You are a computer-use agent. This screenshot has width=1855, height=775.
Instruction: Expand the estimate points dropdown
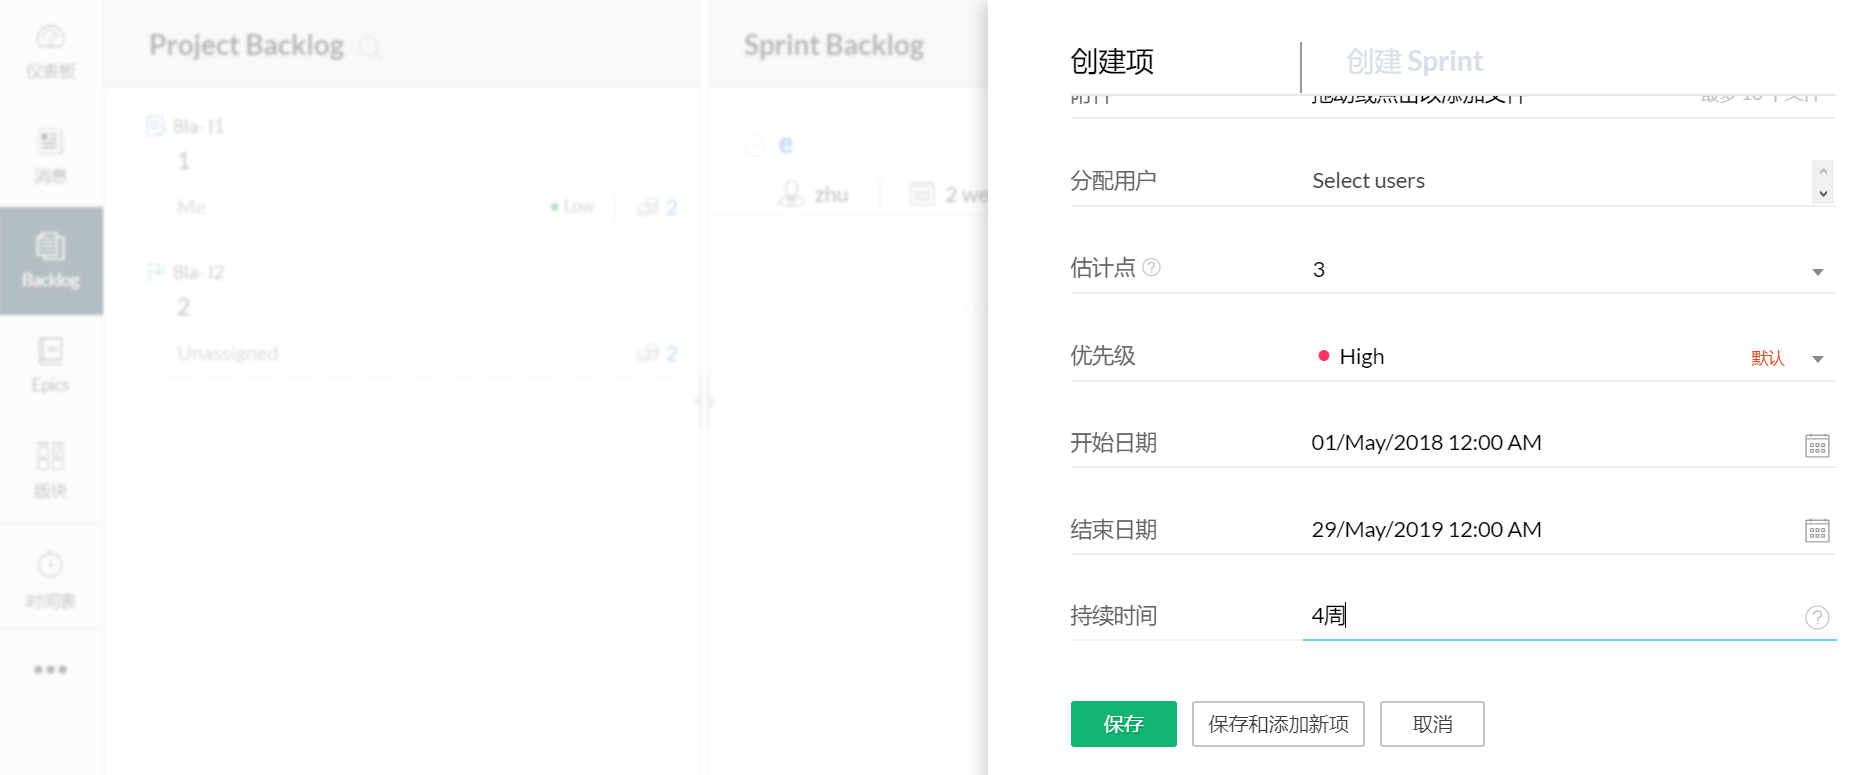click(x=1817, y=271)
